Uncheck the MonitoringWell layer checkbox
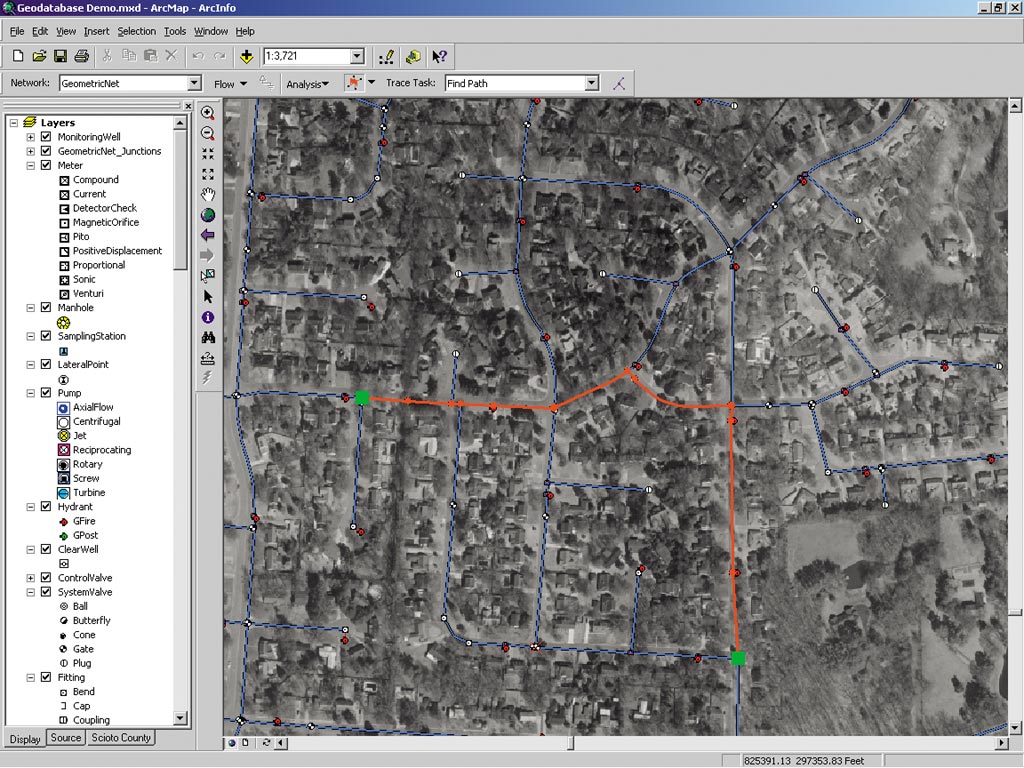The width and height of the screenshot is (1024, 768). click(46, 136)
